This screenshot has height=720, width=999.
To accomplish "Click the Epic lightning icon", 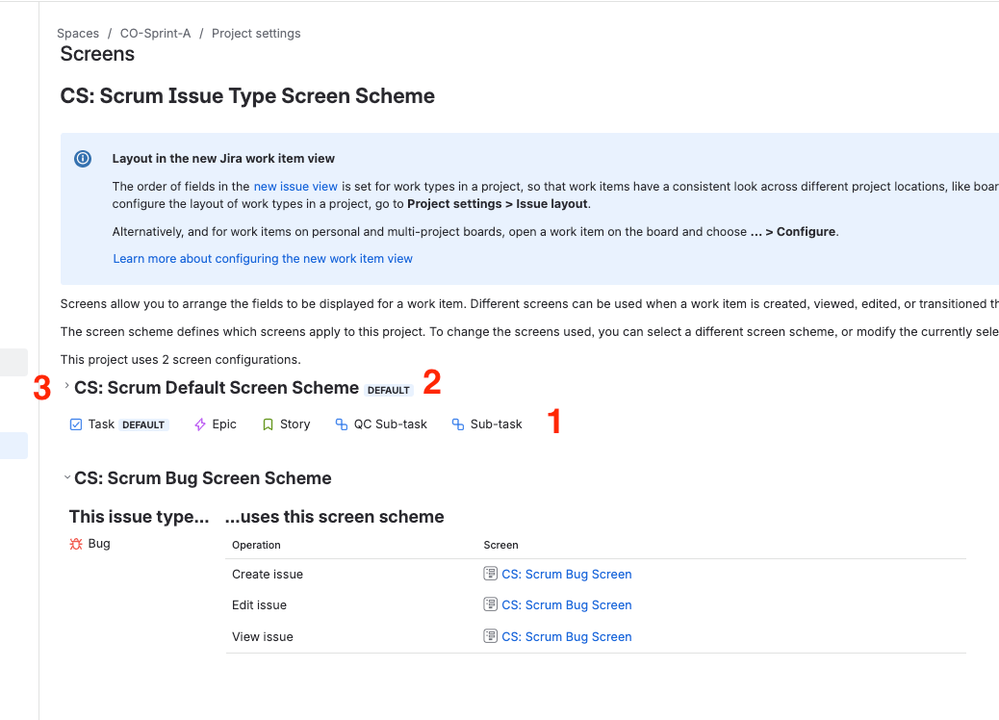I will (x=200, y=424).
